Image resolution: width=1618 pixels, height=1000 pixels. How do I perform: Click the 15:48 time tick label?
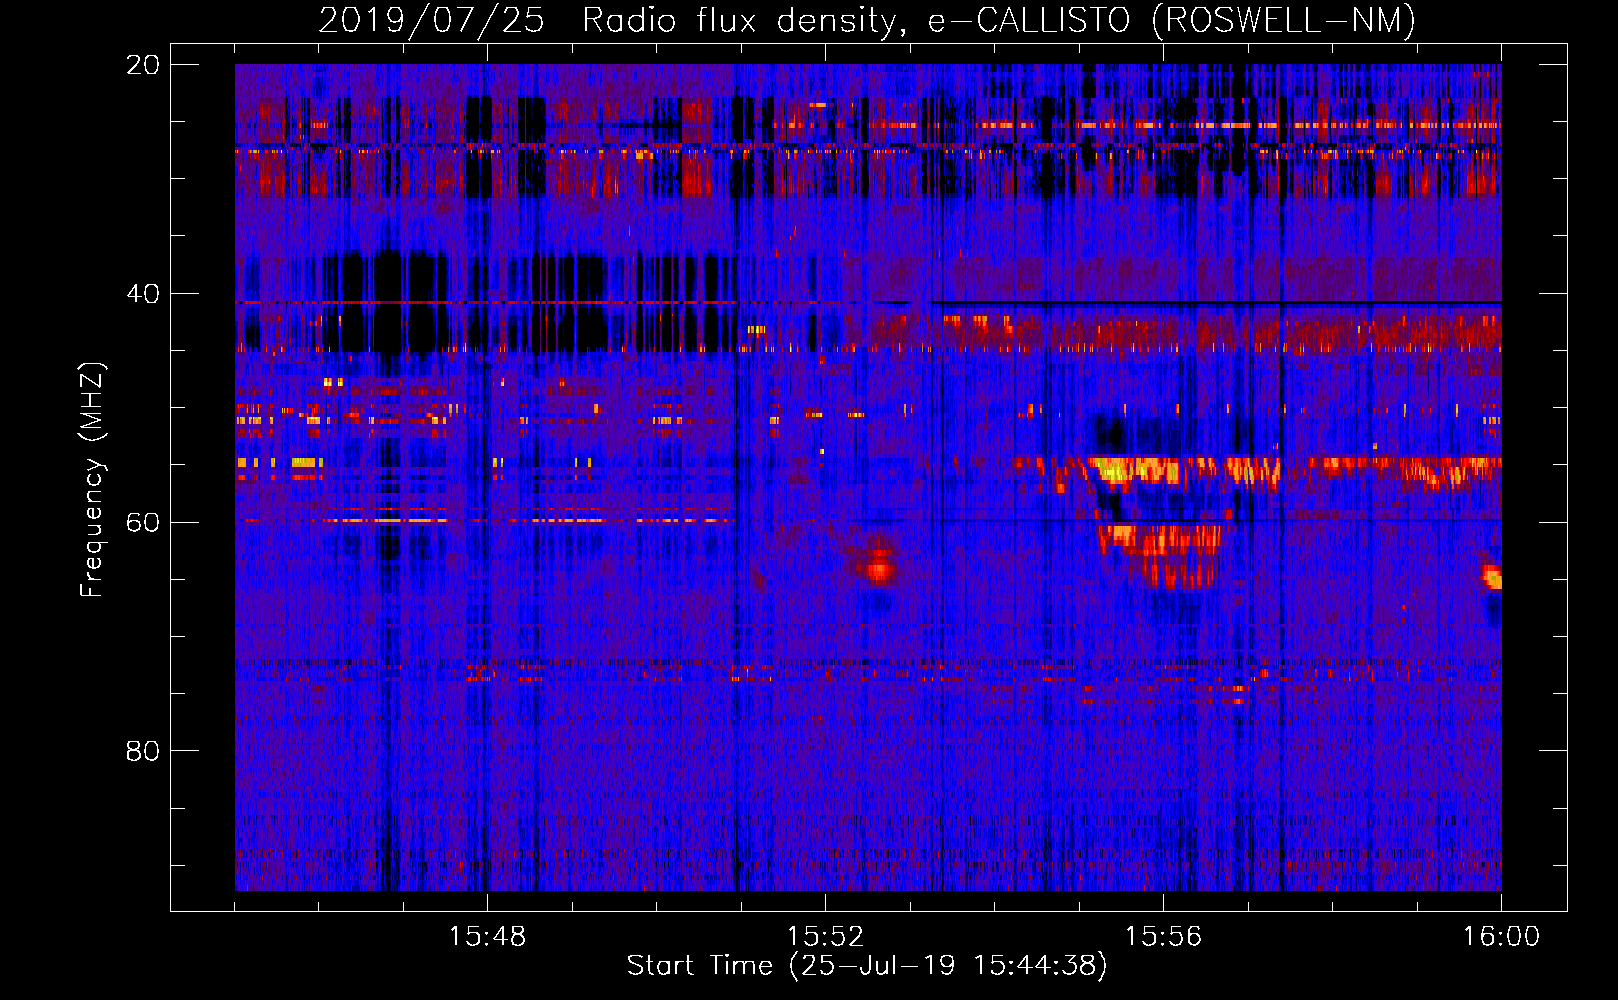[487, 937]
